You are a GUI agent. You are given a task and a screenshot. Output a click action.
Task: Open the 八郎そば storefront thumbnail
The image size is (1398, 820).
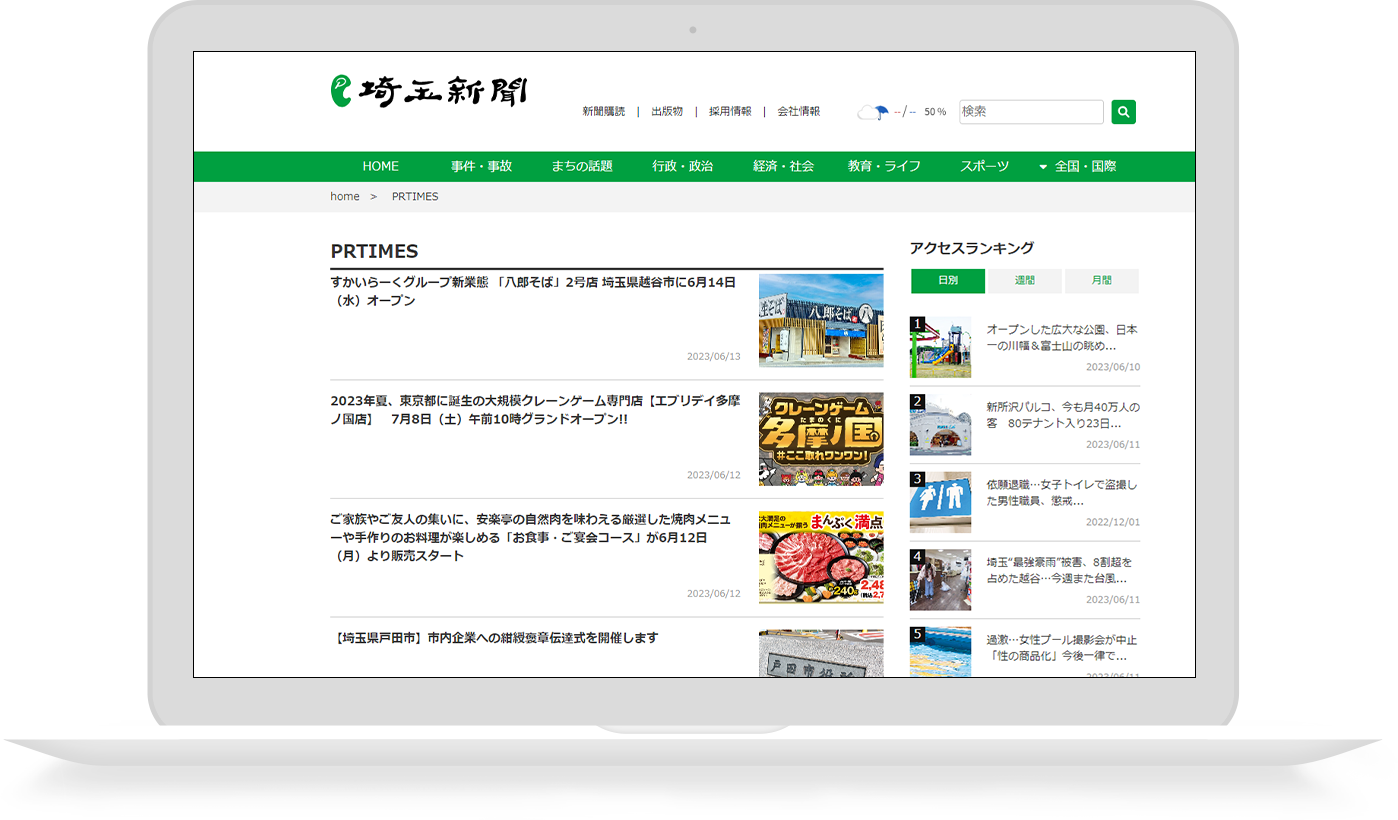[x=821, y=320]
